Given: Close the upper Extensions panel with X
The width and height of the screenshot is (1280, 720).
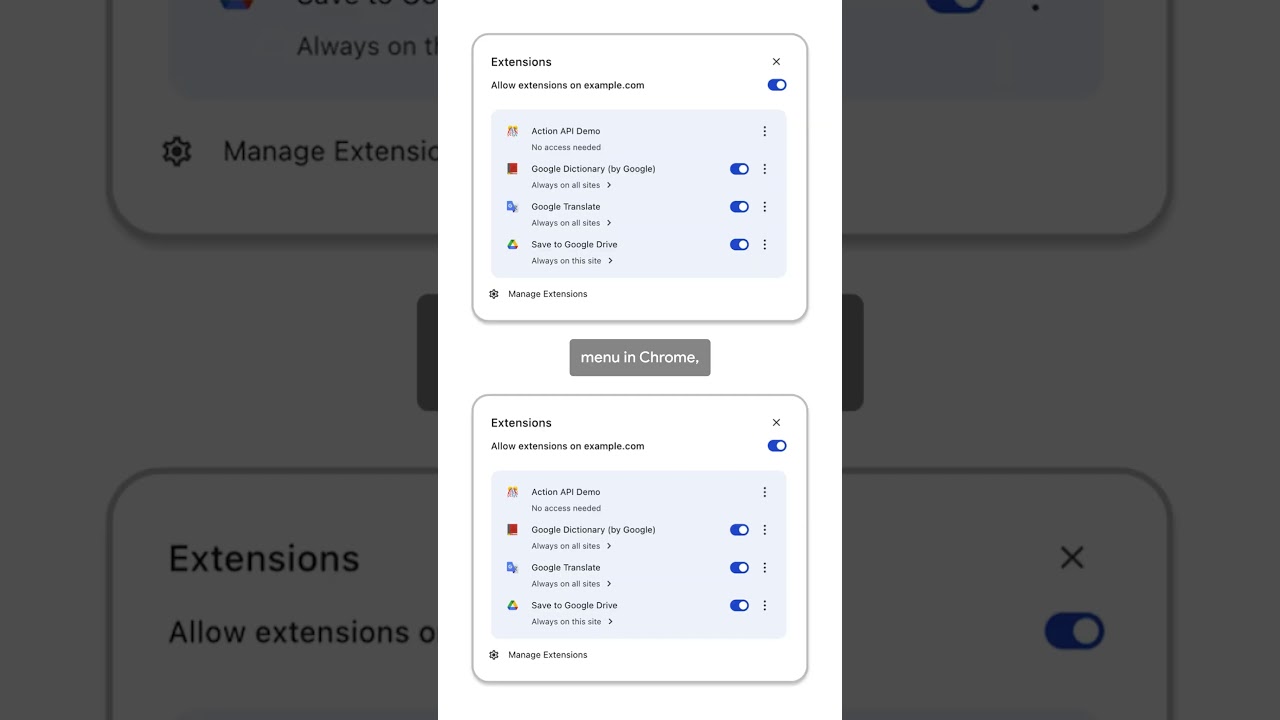Looking at the screenshot, I should (776, 62).
